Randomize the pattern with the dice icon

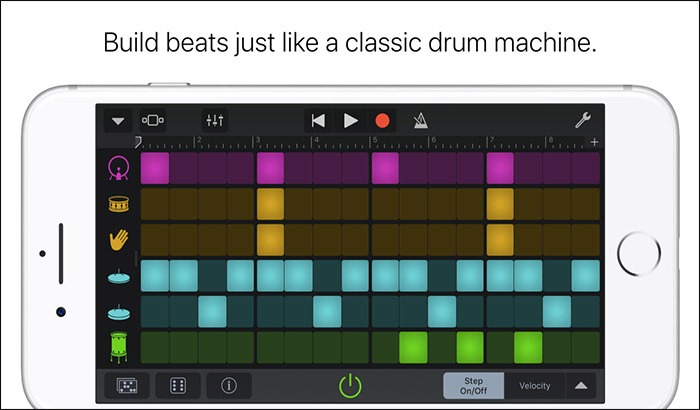point(178,385)
